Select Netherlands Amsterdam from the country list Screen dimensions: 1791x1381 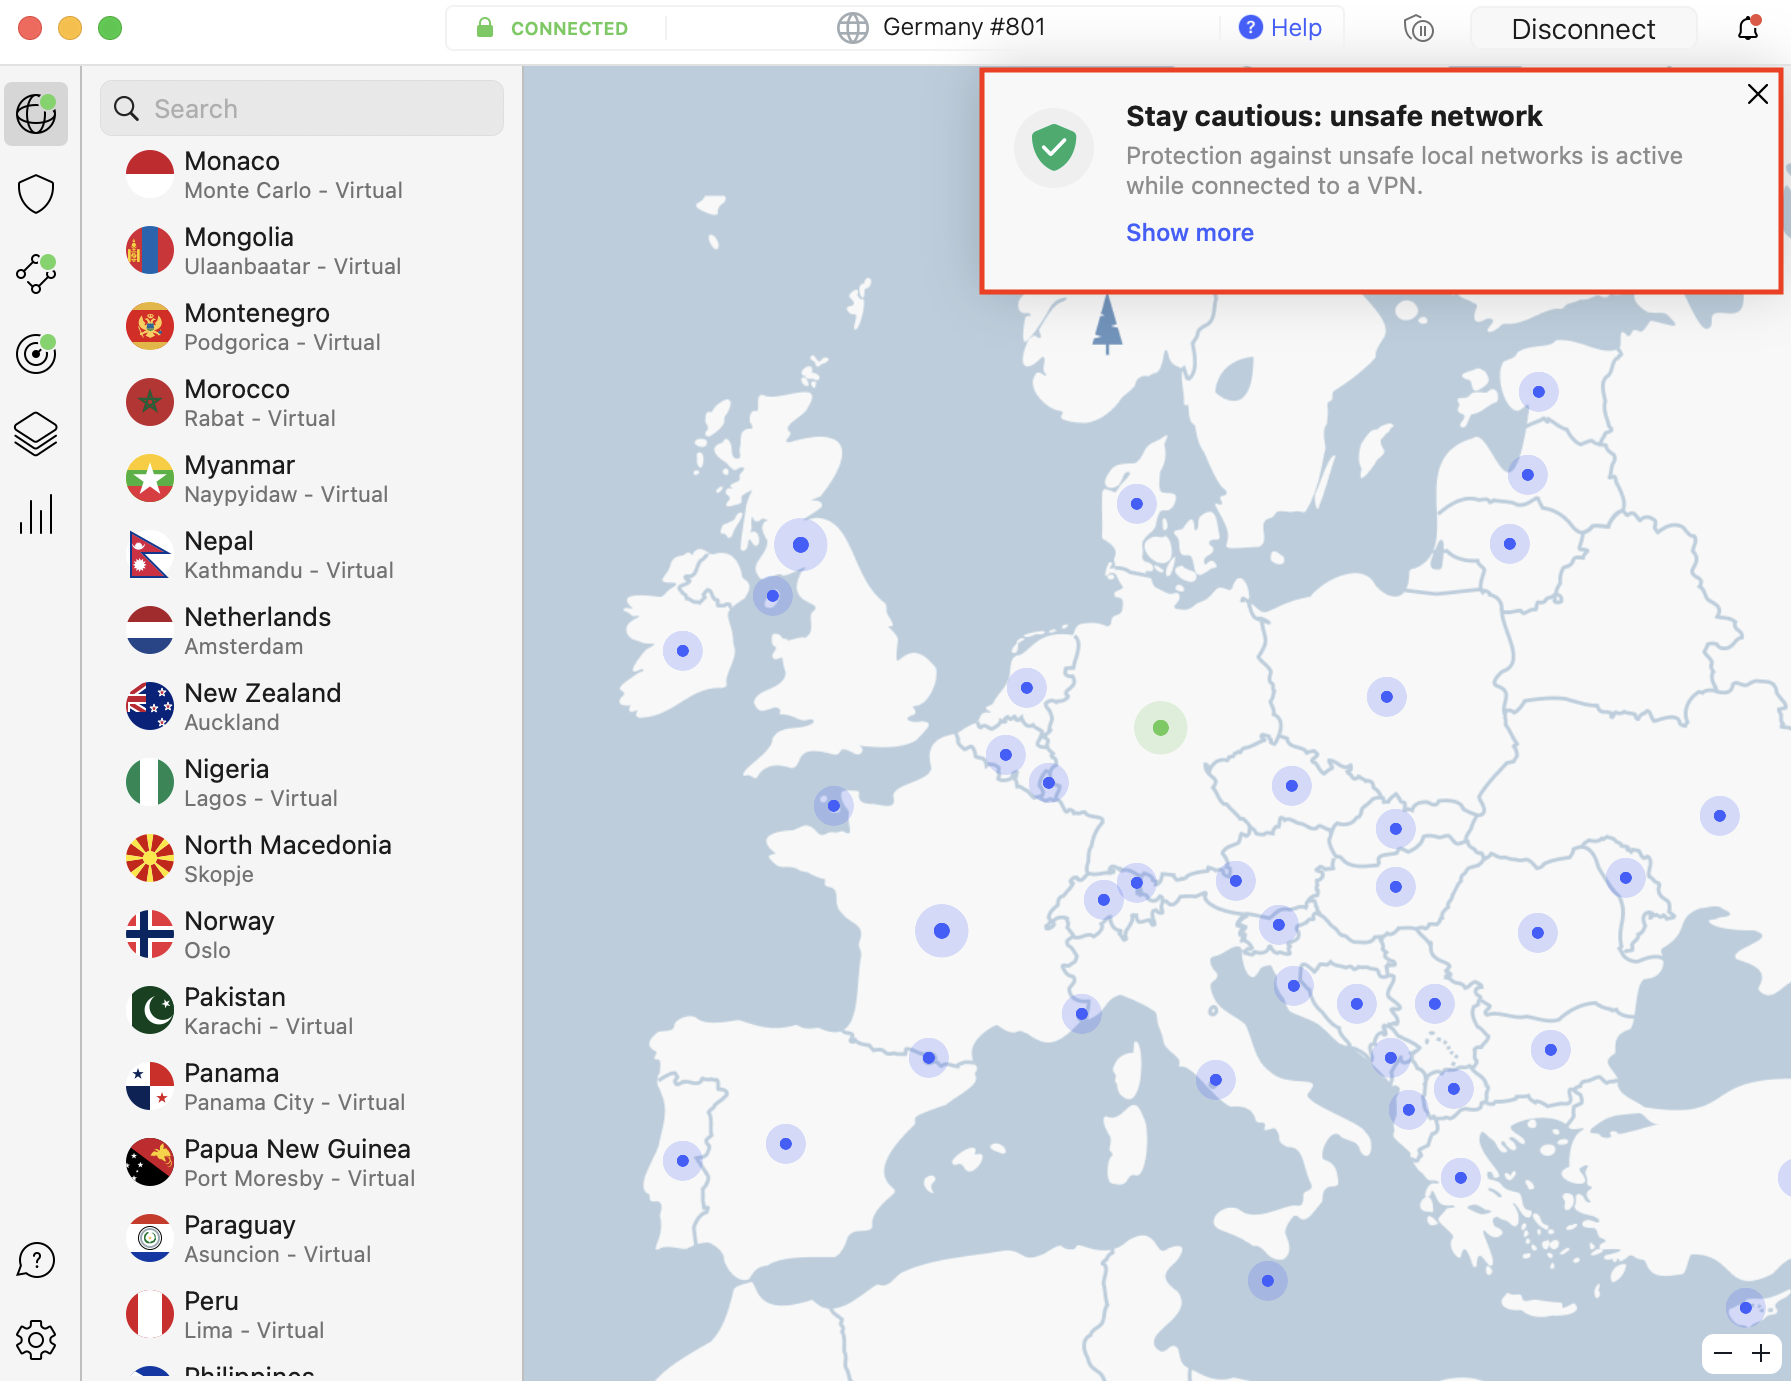[x=258, y=631]
